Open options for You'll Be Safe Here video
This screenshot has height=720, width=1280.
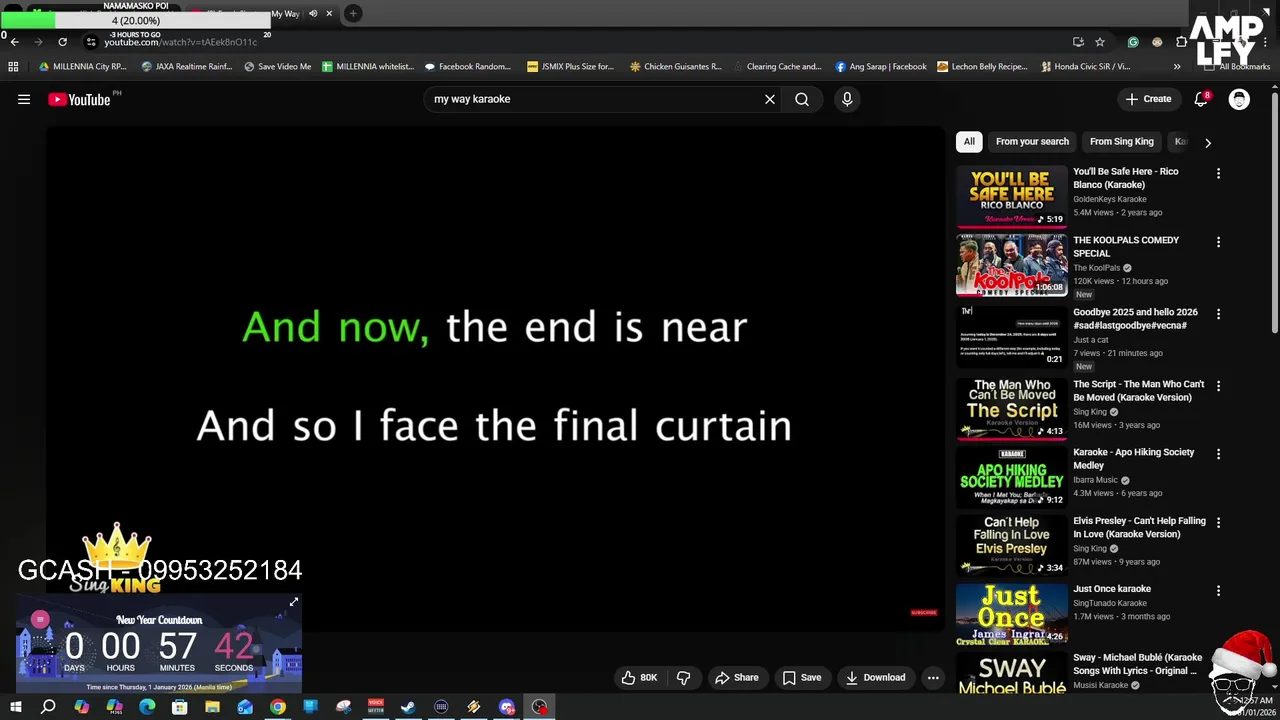click(1218, 173)
